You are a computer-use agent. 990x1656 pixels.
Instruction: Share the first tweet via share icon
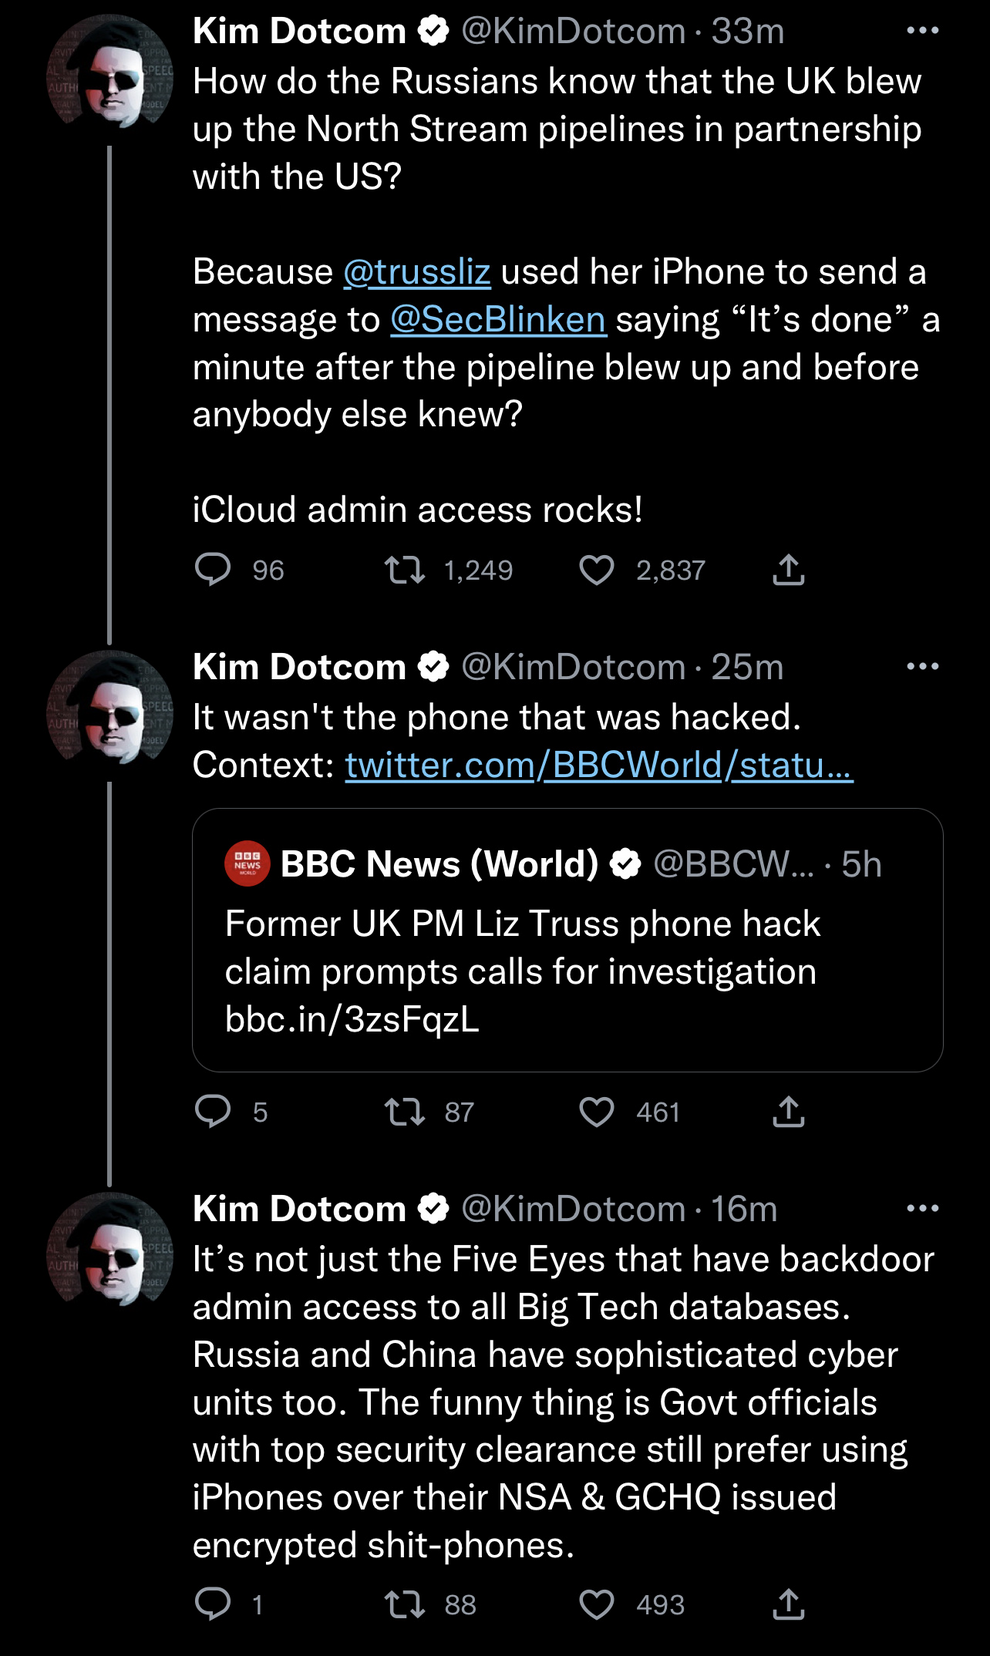(788, 570)
